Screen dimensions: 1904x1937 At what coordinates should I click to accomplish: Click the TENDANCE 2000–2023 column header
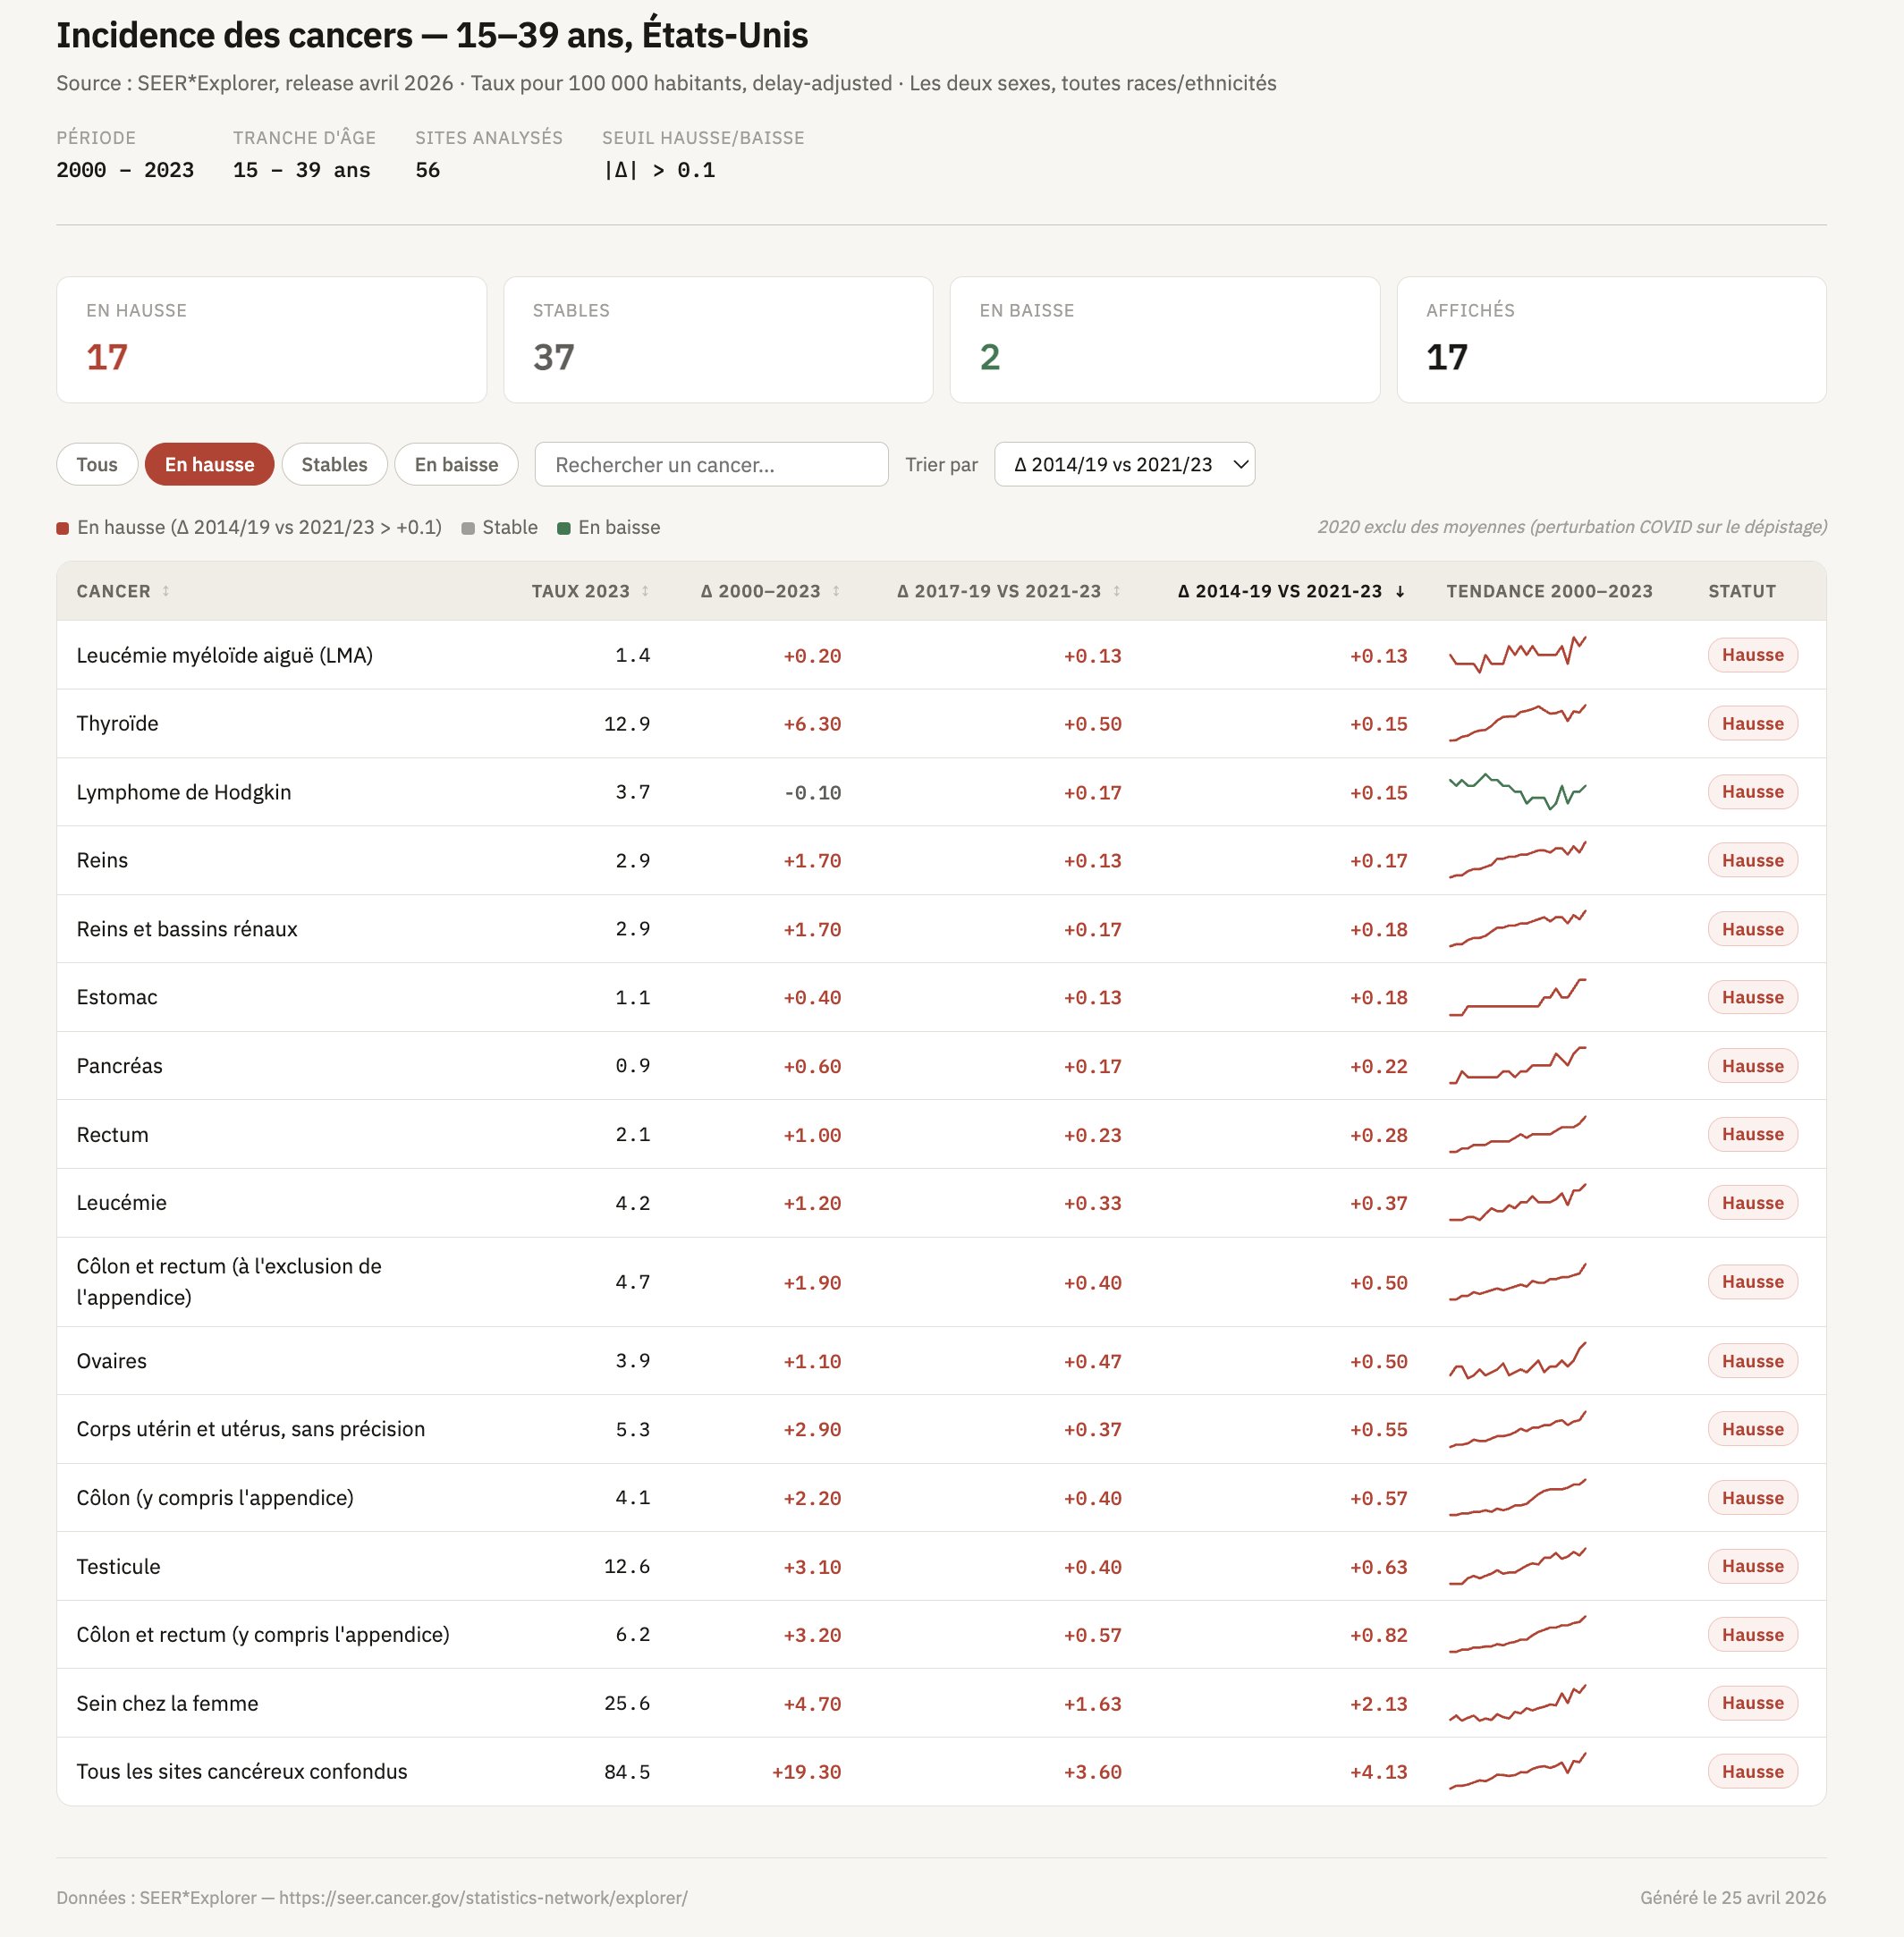tap(1549, 591)
